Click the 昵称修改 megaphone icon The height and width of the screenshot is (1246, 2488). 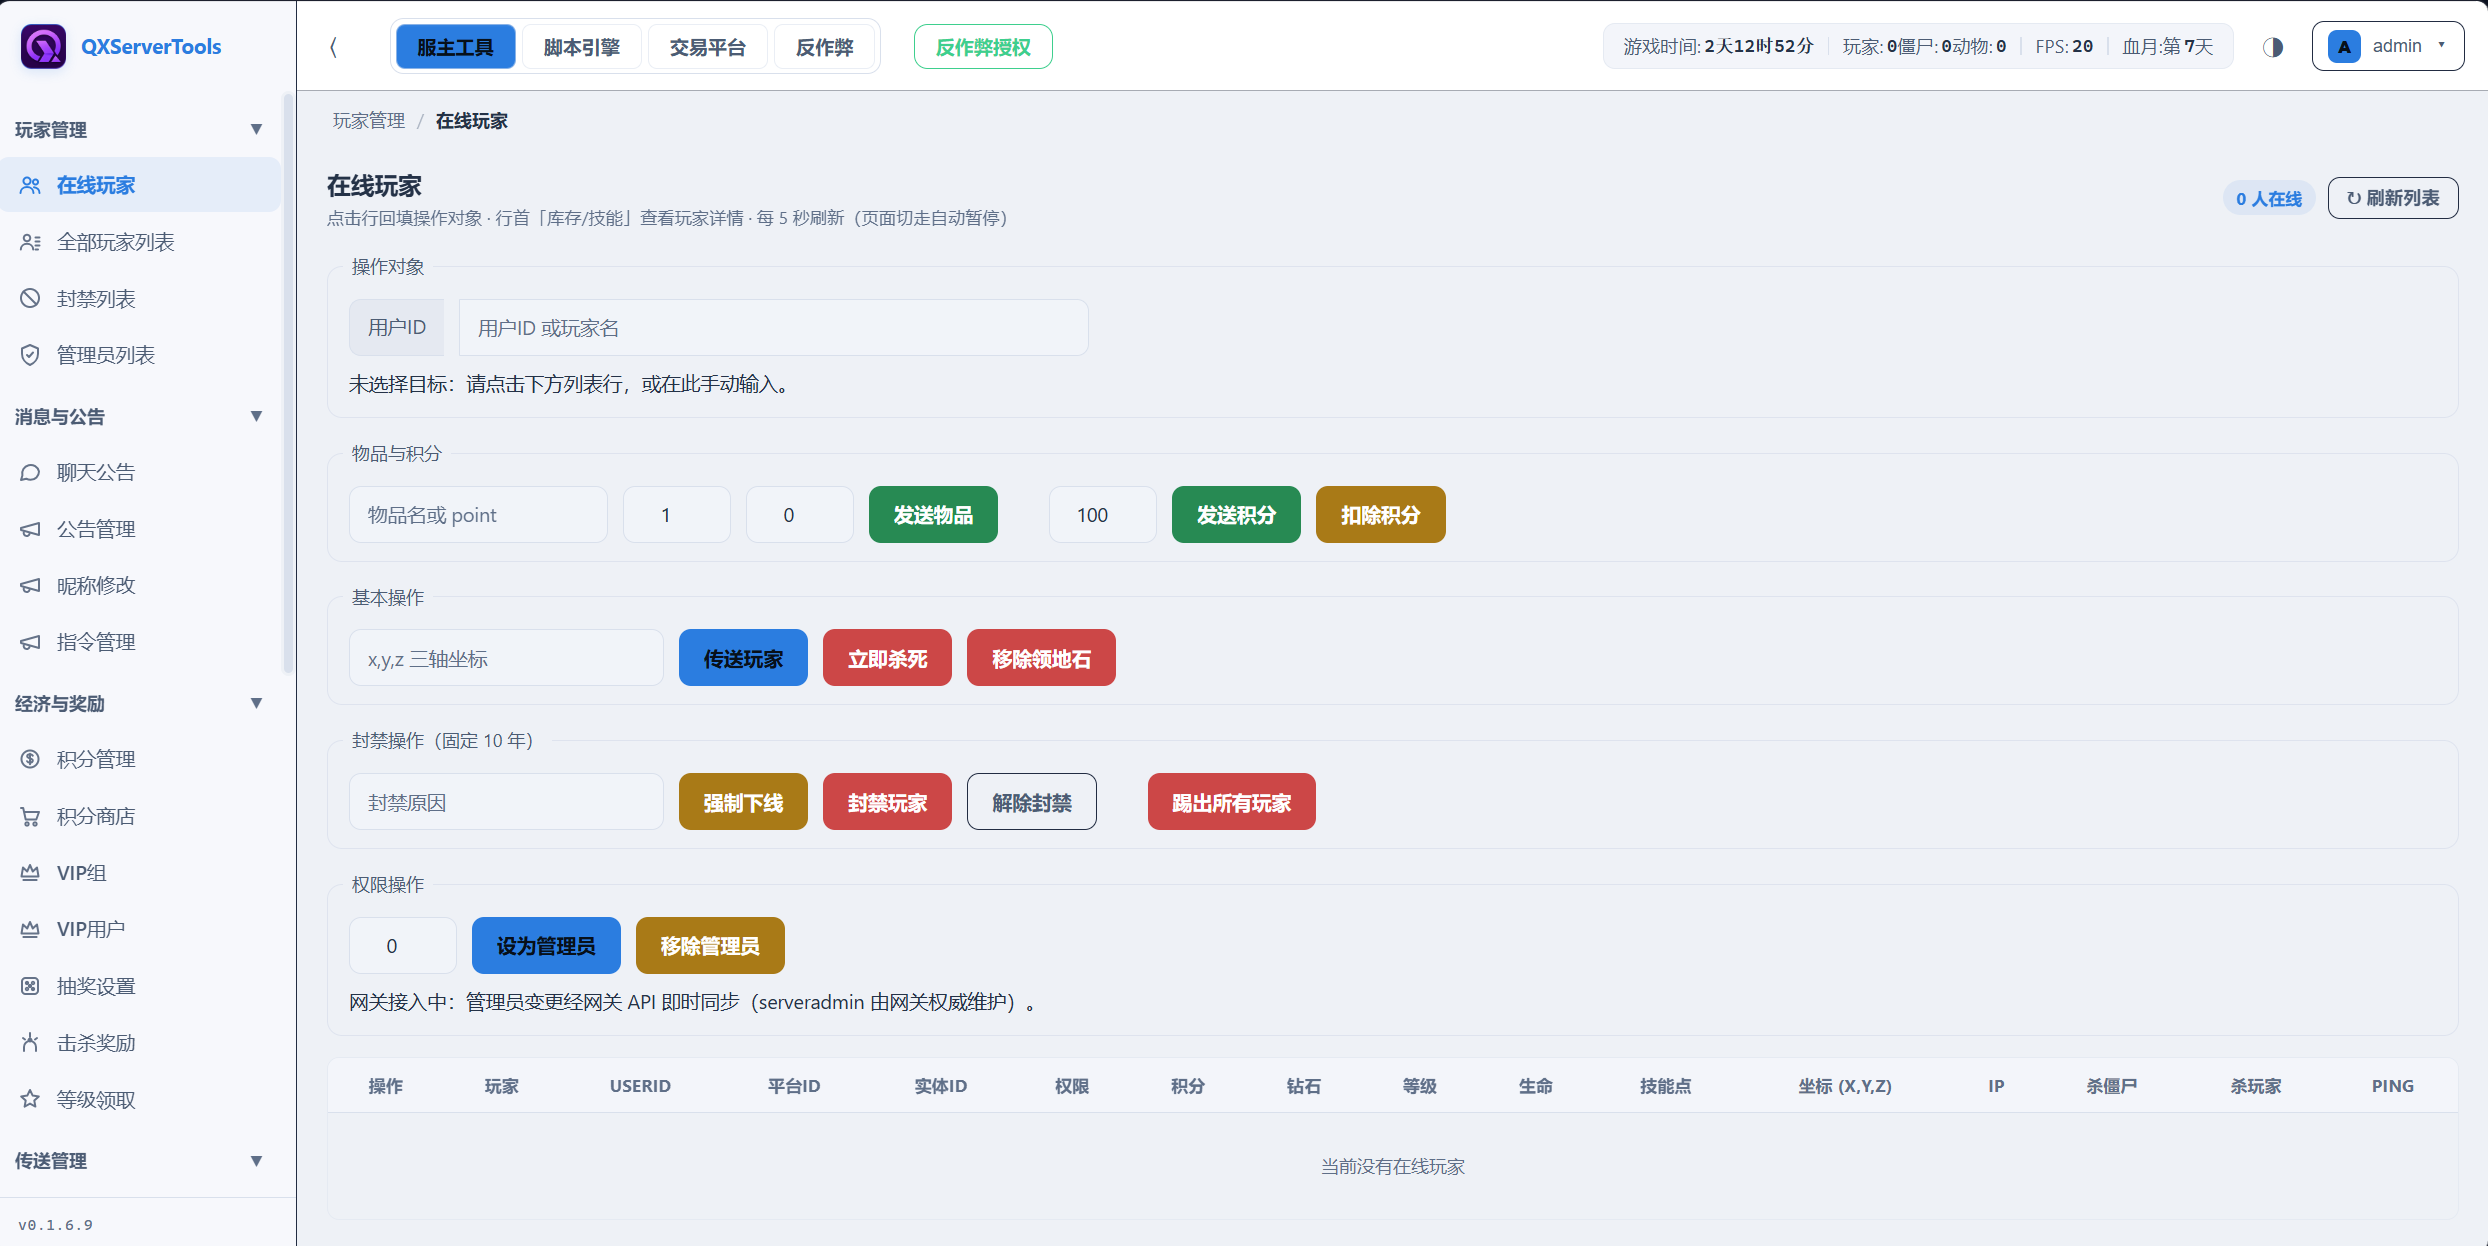[x=30, y=585]
